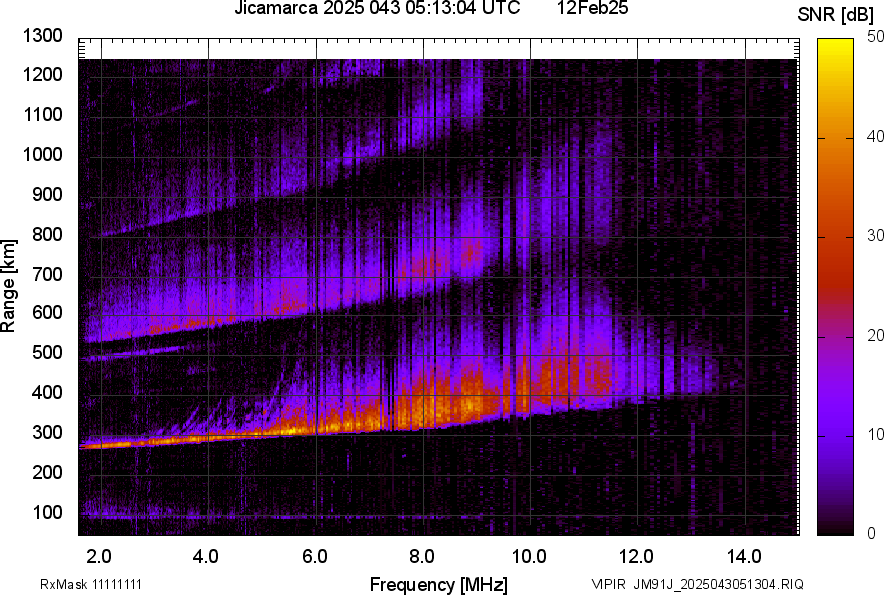884x595 pixels.
Task: Select the 0 tick label on the colorbar
Action: pyautogui.click(x=872, y=532)
